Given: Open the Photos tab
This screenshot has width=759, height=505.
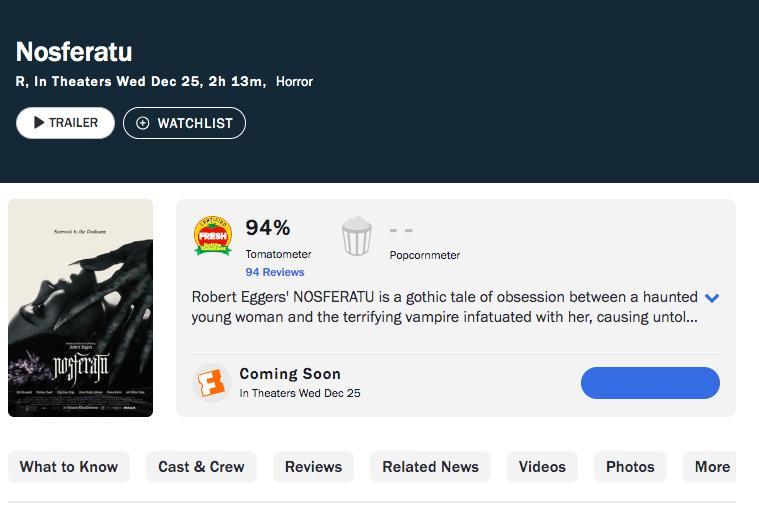Looking at the screenshot, I should point(630,467).
